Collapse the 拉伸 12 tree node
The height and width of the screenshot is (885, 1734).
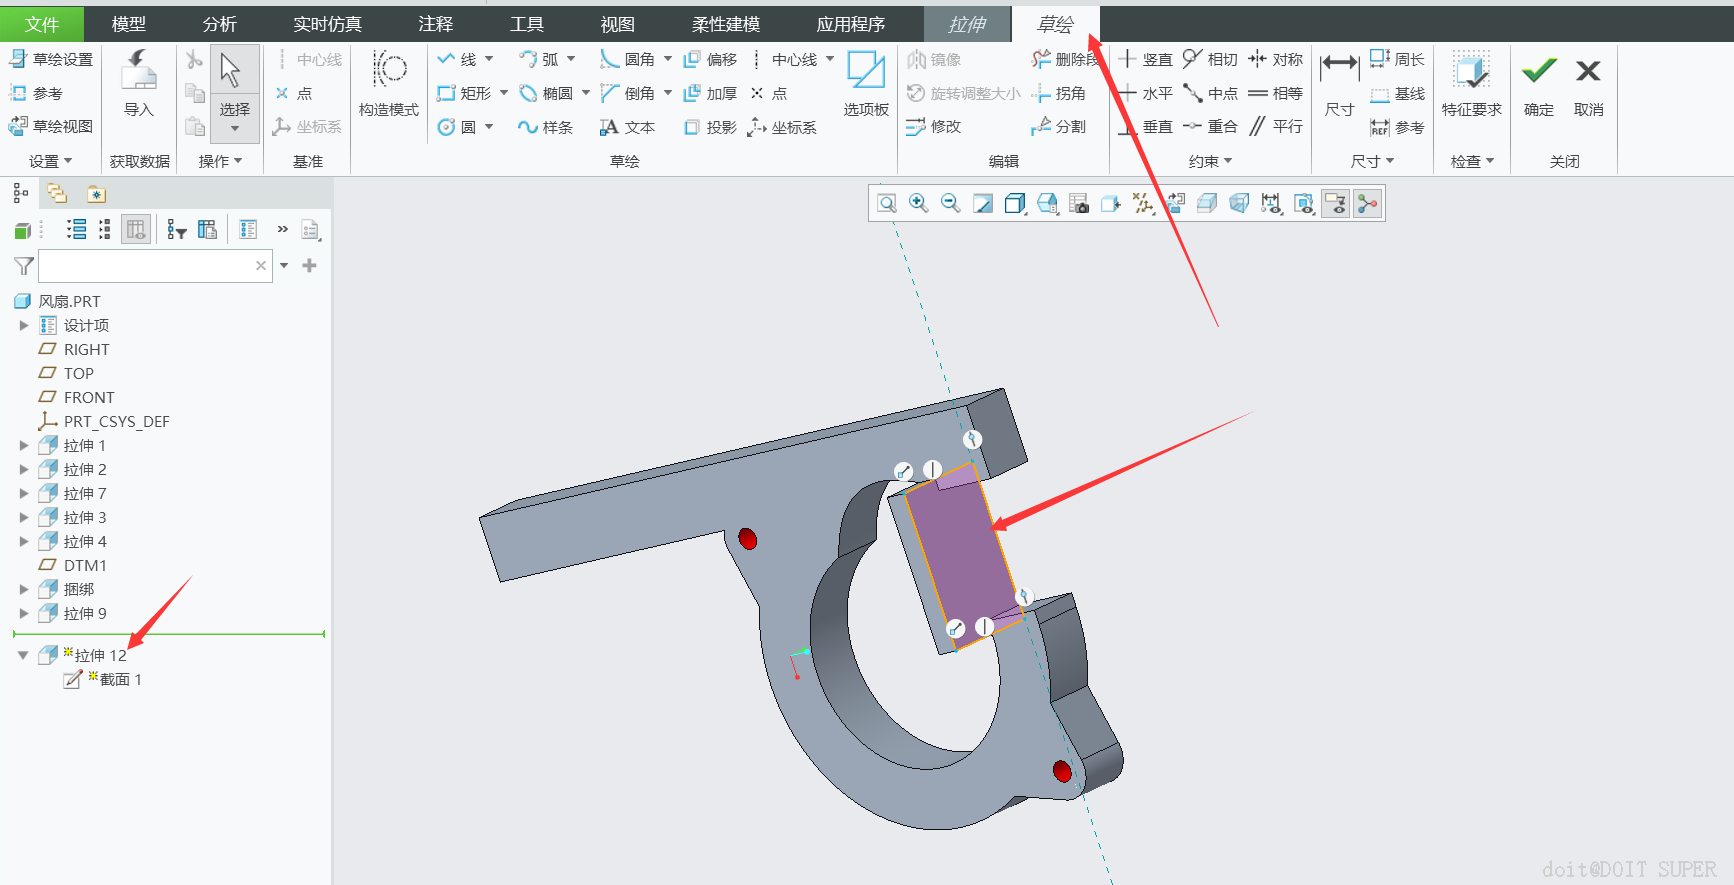pyautogui.click(x=23, y=656)
